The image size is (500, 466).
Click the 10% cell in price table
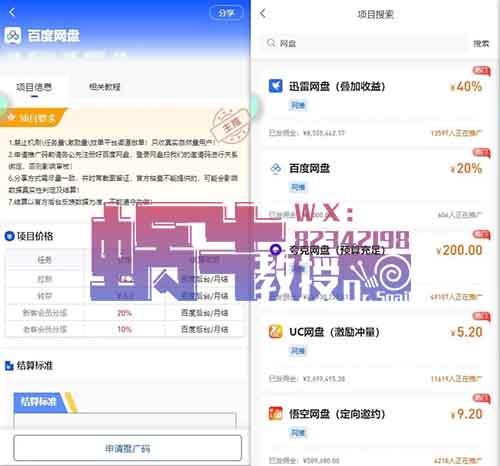click(x=124, y=329)
